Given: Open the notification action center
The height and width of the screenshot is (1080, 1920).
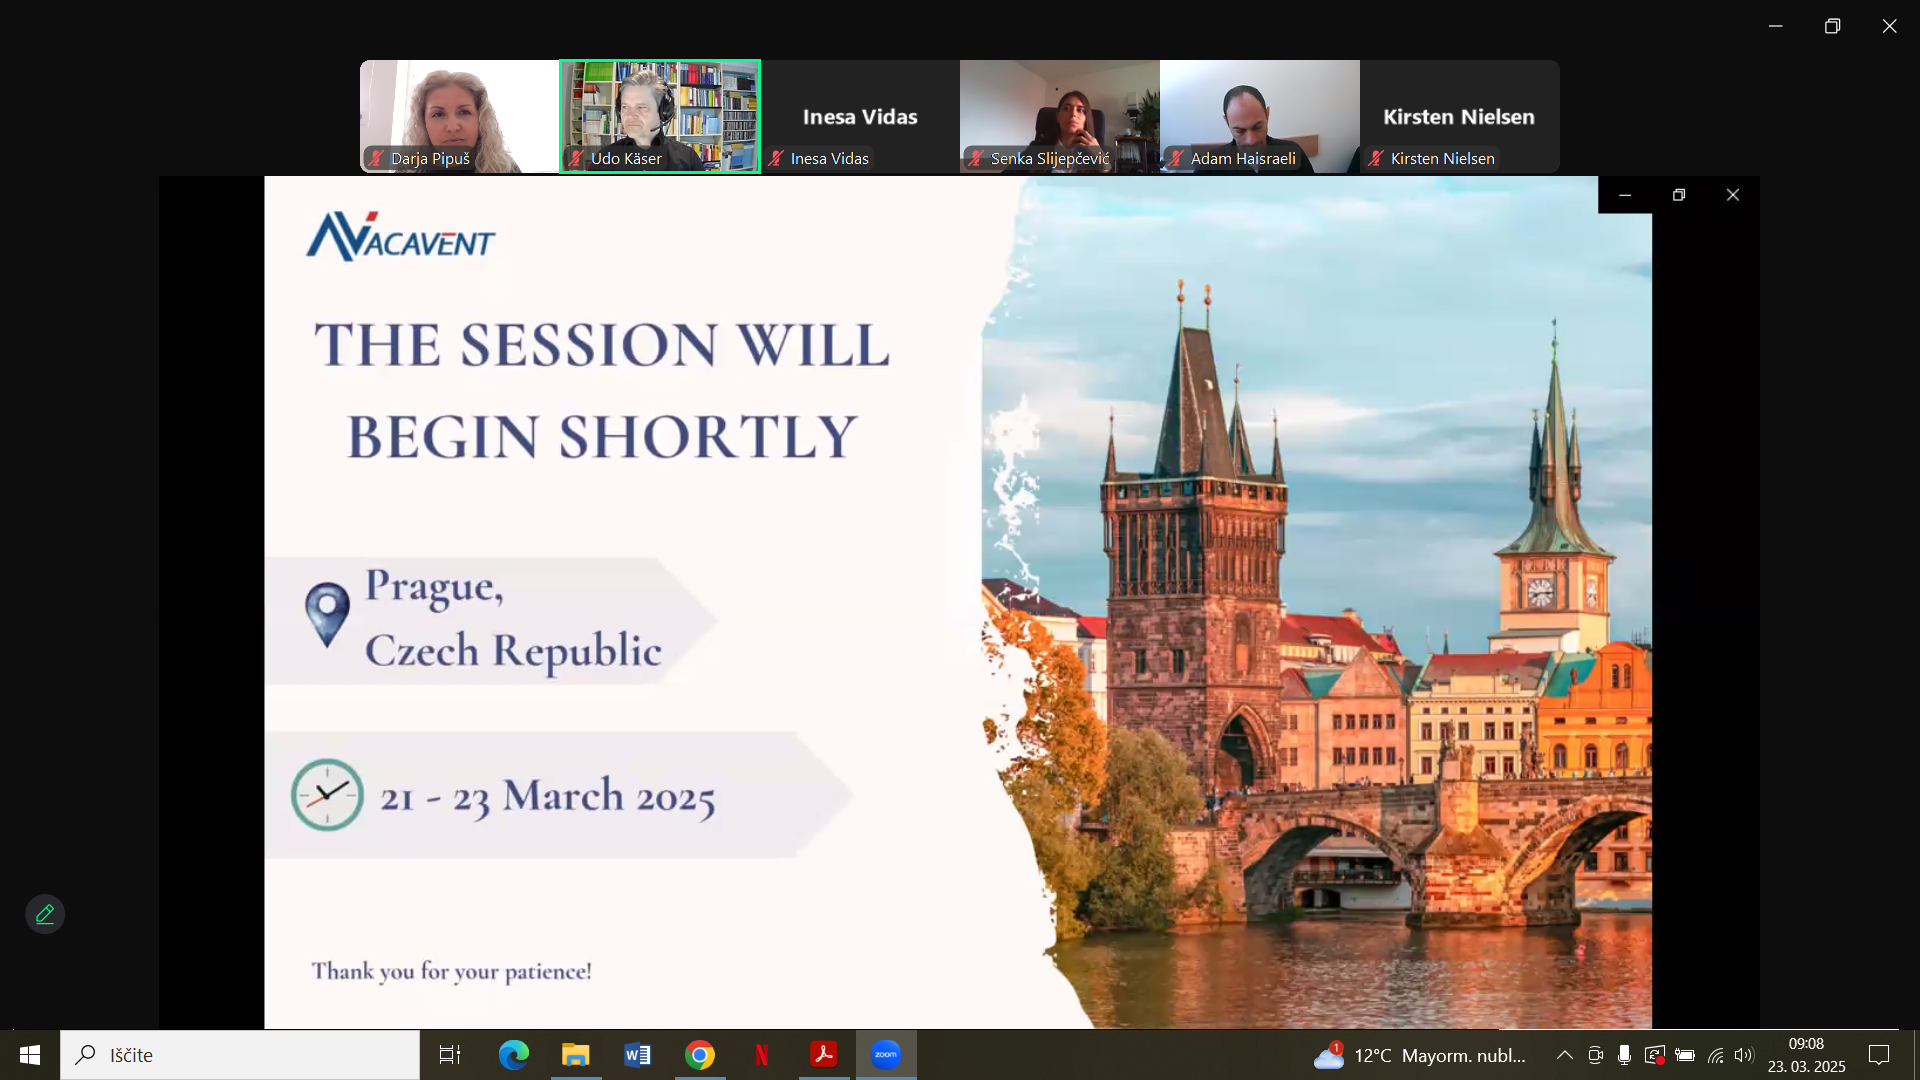Looking at the screenshot, I should (x=1879, y=1055).
